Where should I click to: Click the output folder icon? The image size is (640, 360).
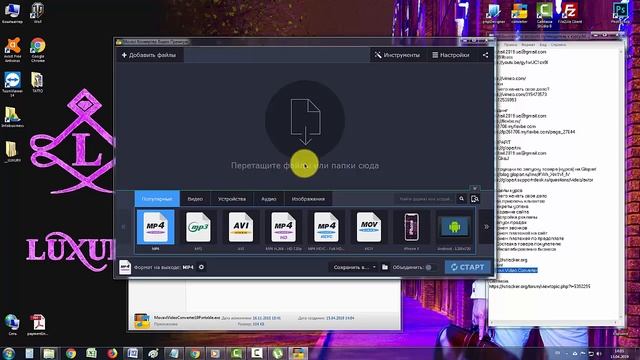pyautogui.click(x=385, y=267)
